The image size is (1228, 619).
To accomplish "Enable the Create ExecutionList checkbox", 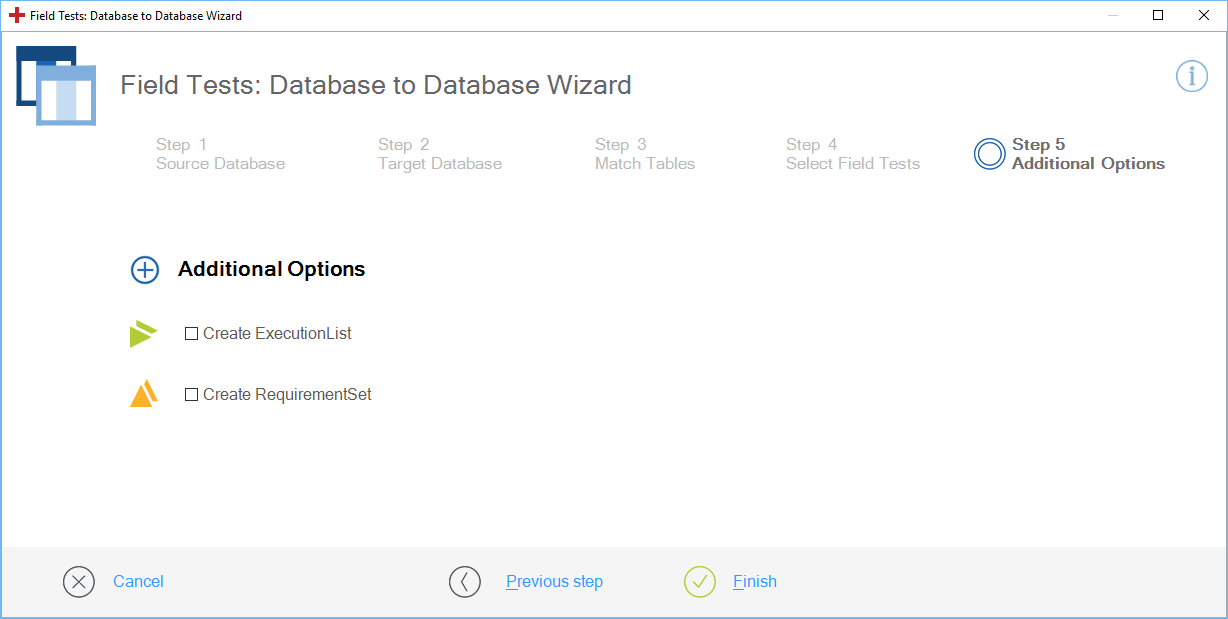I will (x=192, y=334).
